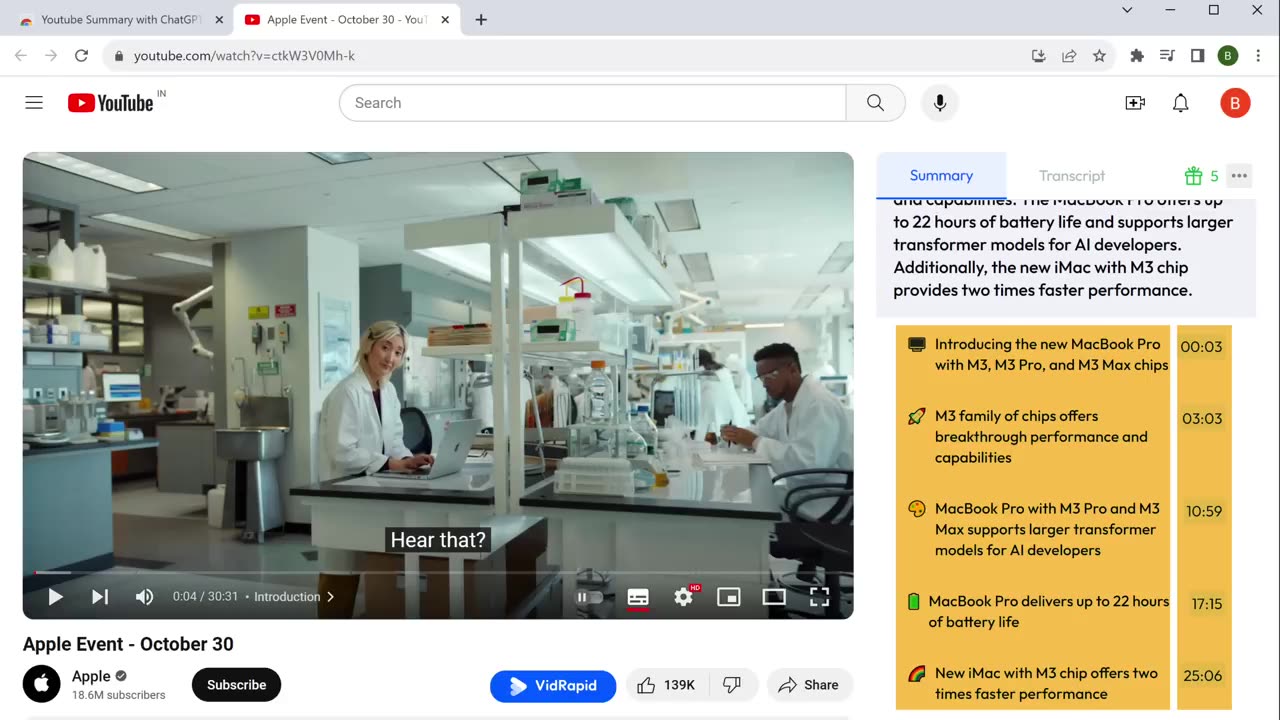The image size is (1280, 720).
Task: Dislike the video with thumbs down
Action: (x=733, y=685)
